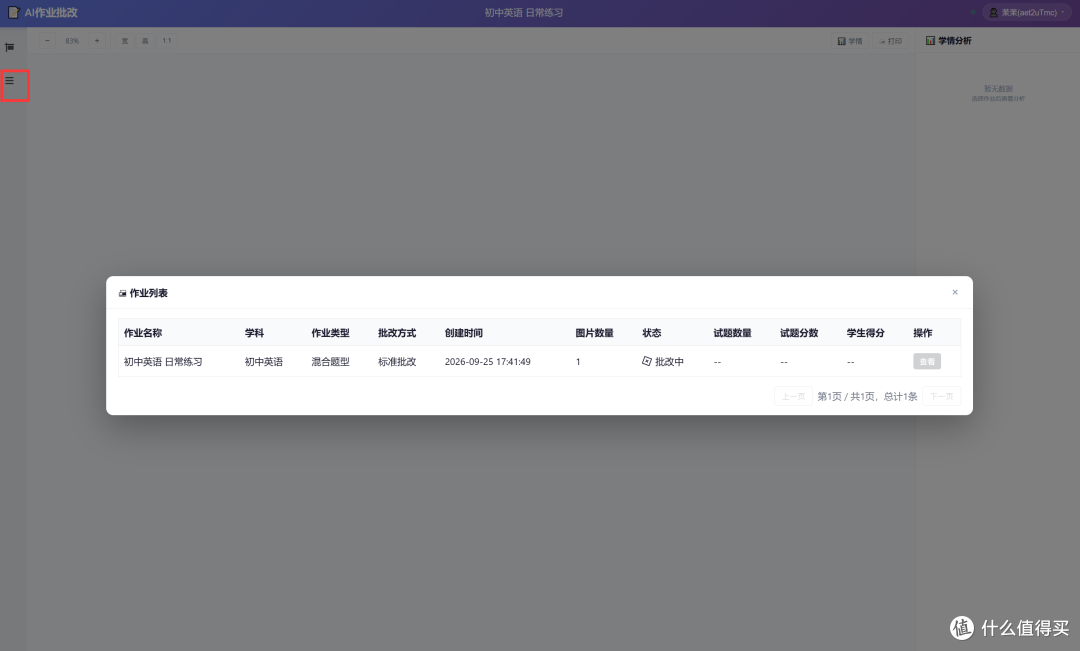This screenshot has width=1080, height=651.
Task: Click the green status dot beside user menu
Action: (973, 12)
